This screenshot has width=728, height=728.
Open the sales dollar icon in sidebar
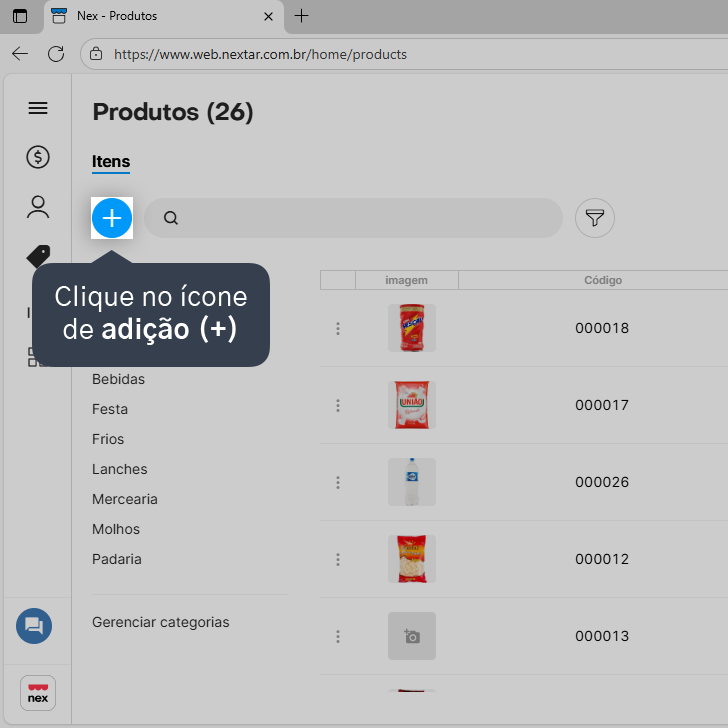38,157
